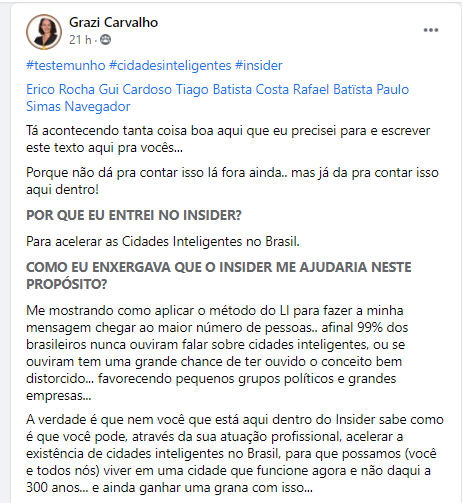Open Grazi Carvalho's profile picture

[x=44, y=32]
